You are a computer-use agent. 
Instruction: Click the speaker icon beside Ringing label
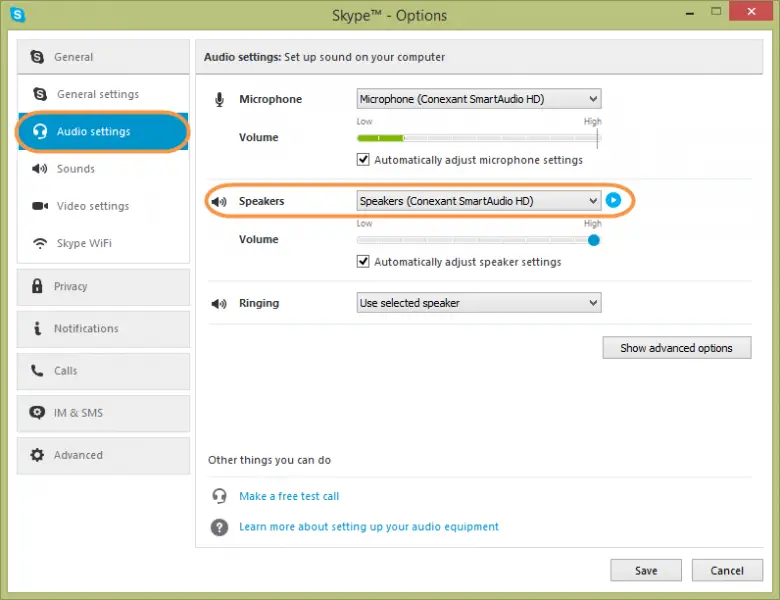tap(219, 303)
